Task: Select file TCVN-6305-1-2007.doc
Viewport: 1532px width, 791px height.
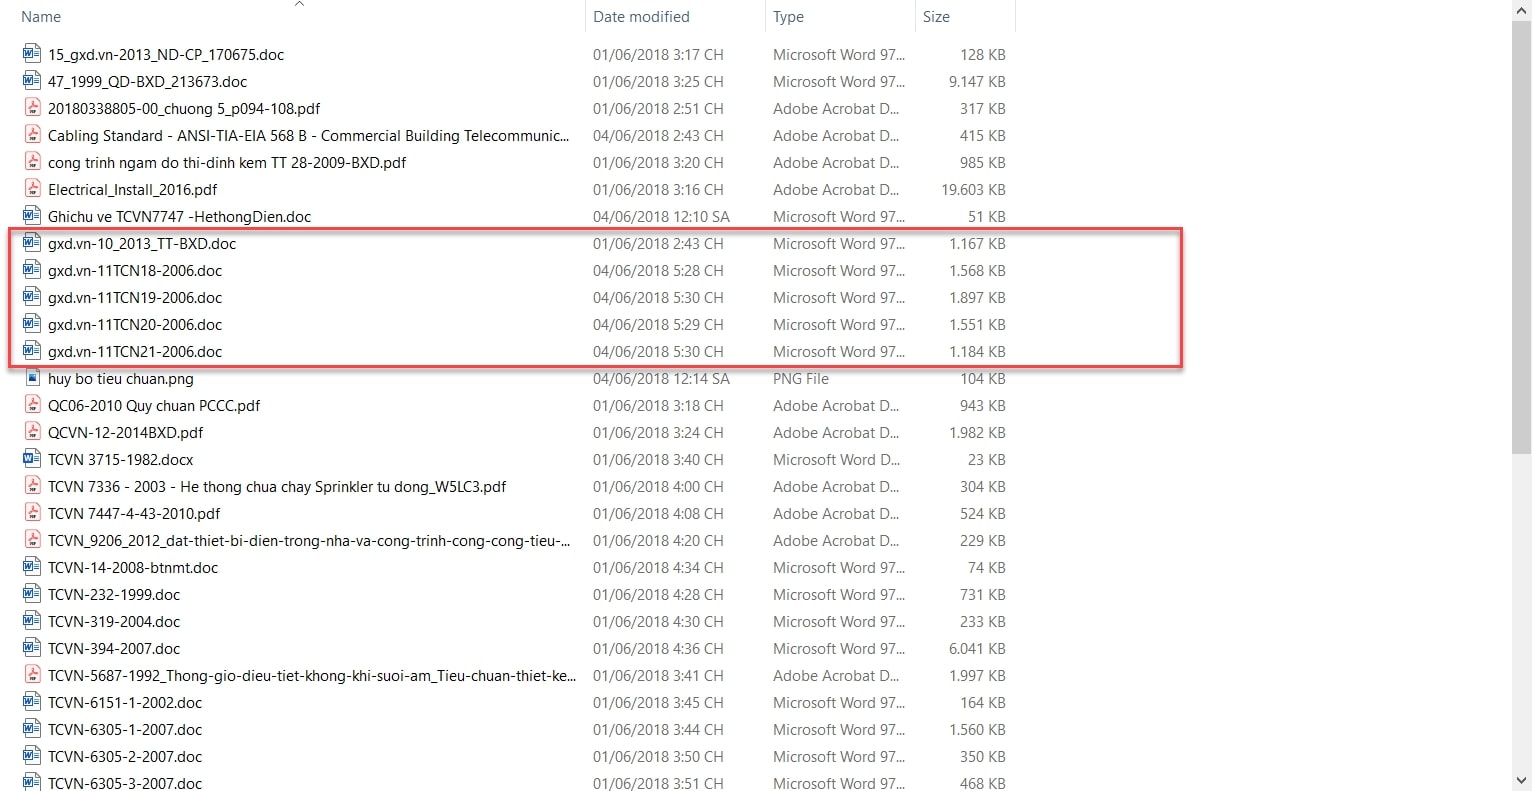Action: coord(125,729)
